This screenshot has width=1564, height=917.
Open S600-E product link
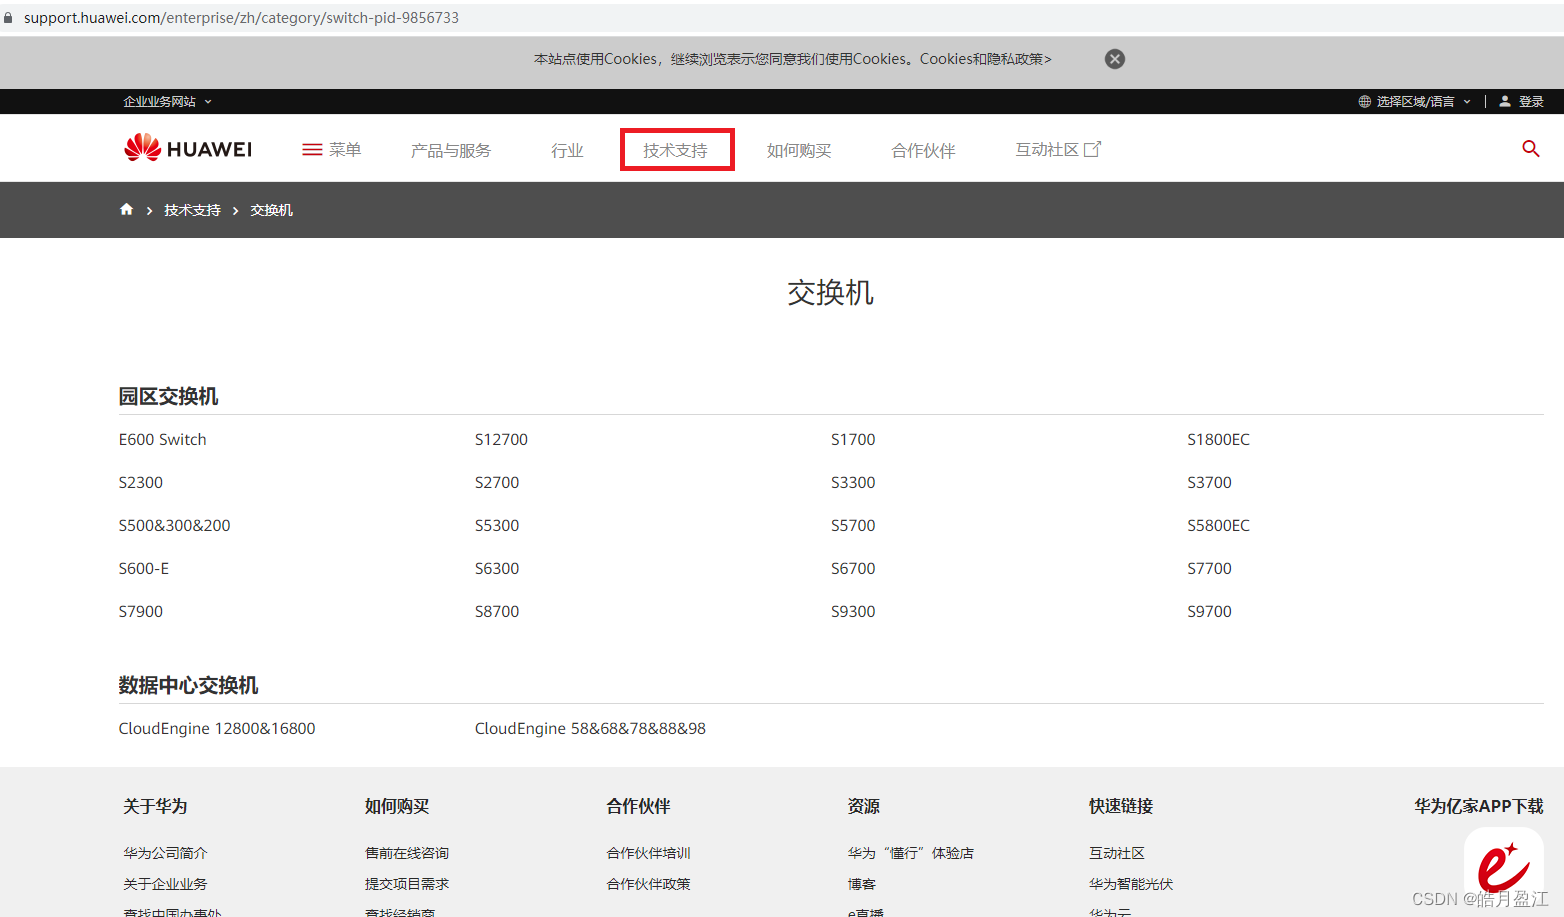coord(144,568)
